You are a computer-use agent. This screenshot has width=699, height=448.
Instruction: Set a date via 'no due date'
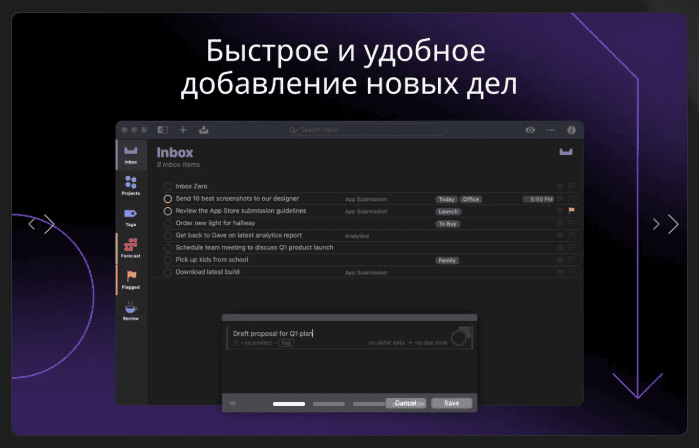[431, 343]
